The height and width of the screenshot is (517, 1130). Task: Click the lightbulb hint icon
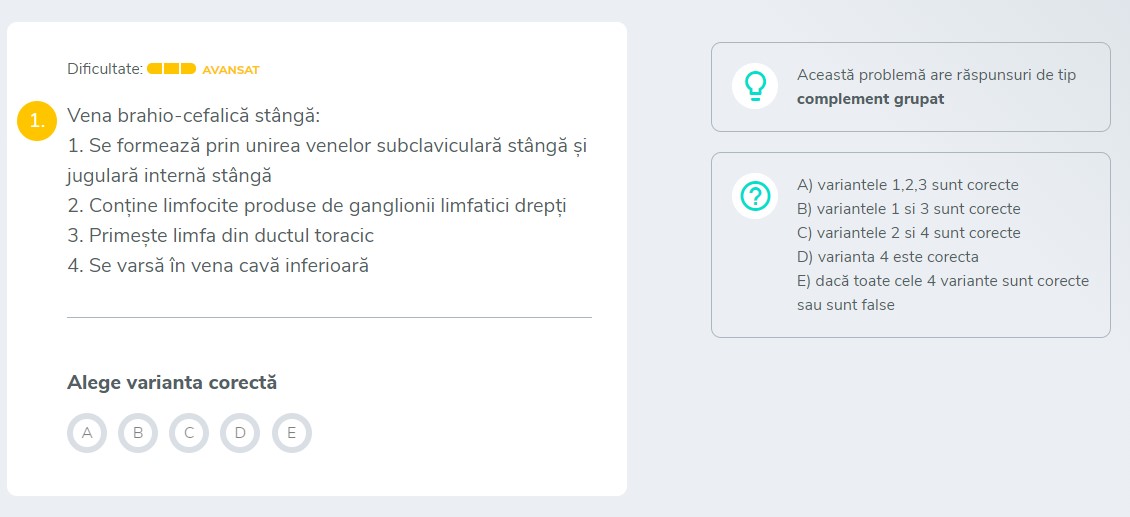(x=755, y=87)
